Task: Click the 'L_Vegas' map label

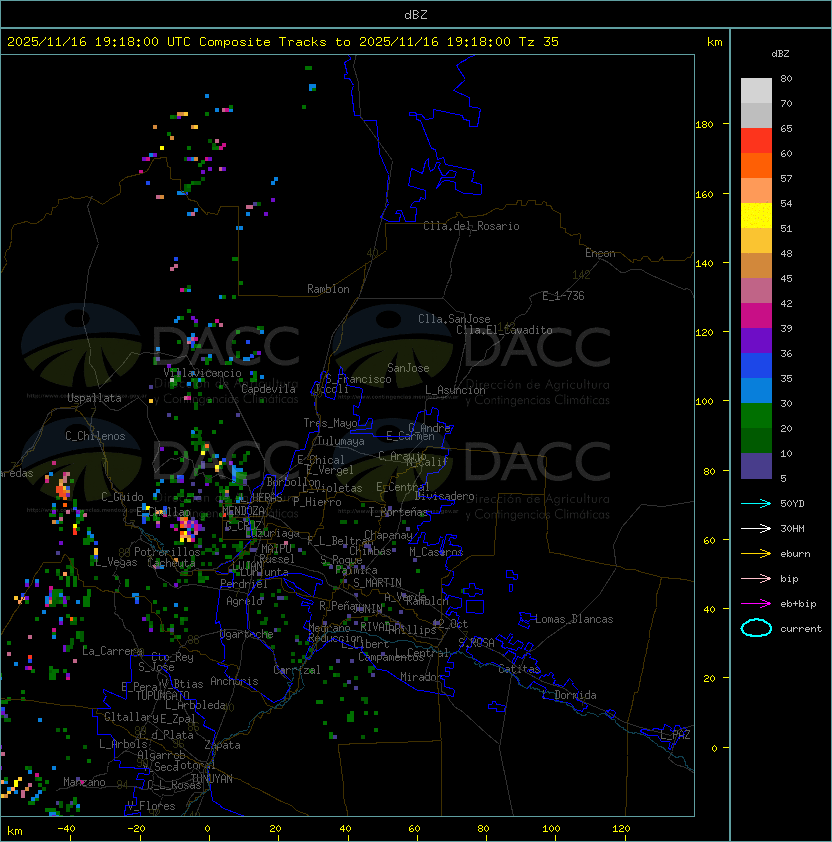Action: coord(116,562)
